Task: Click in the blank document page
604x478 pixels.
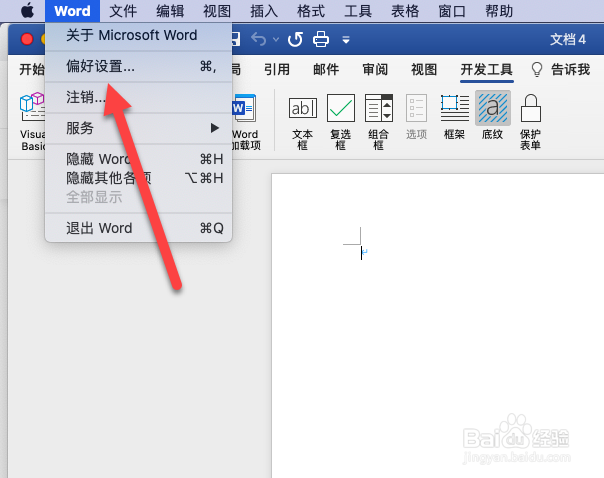Action: (x=438, y=325)
